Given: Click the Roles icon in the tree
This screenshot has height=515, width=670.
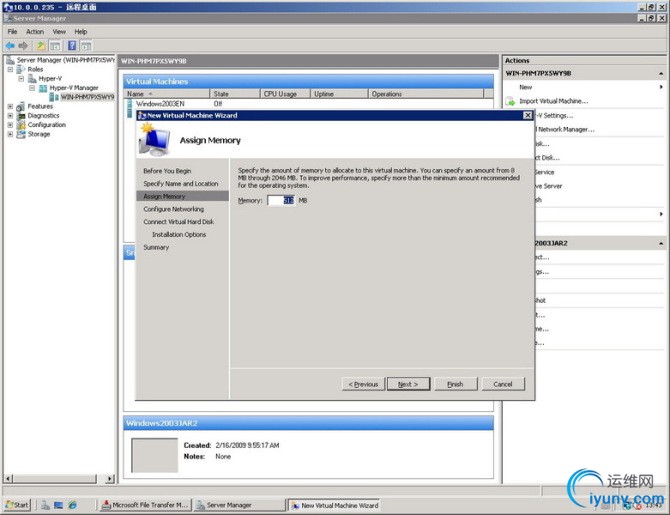Looking at the screenshot, I should 21,69.
